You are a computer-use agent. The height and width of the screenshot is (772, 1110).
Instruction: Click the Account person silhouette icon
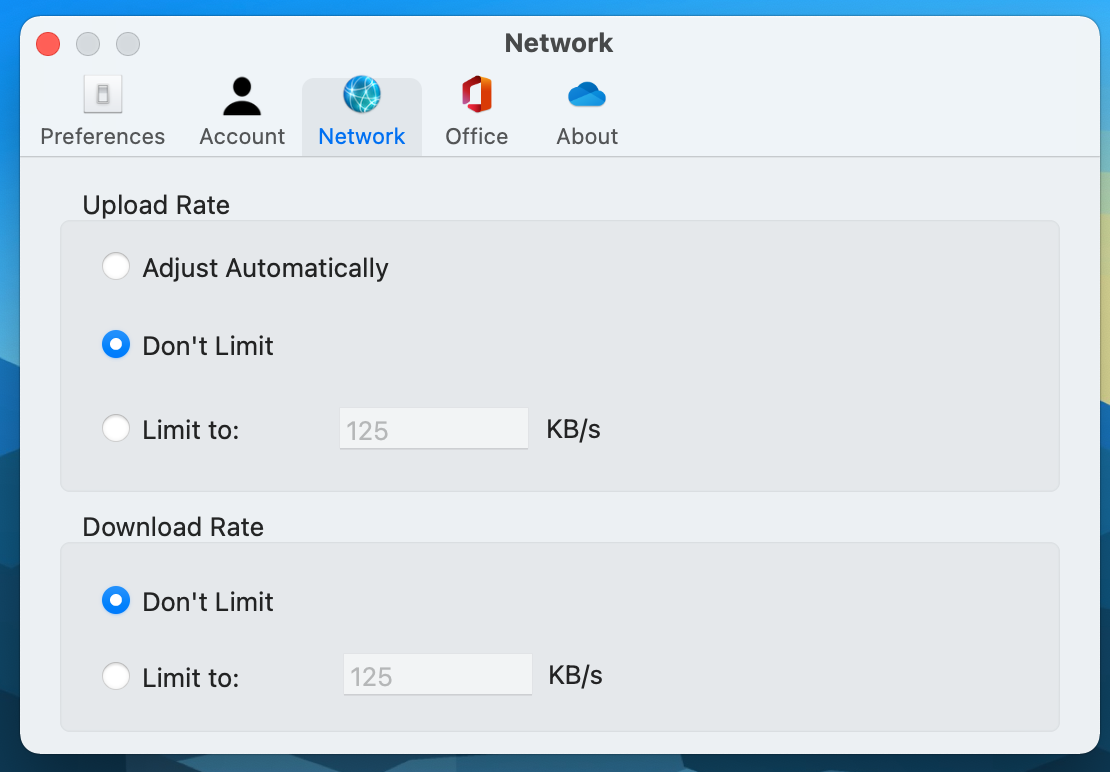(x=242, y=96)
